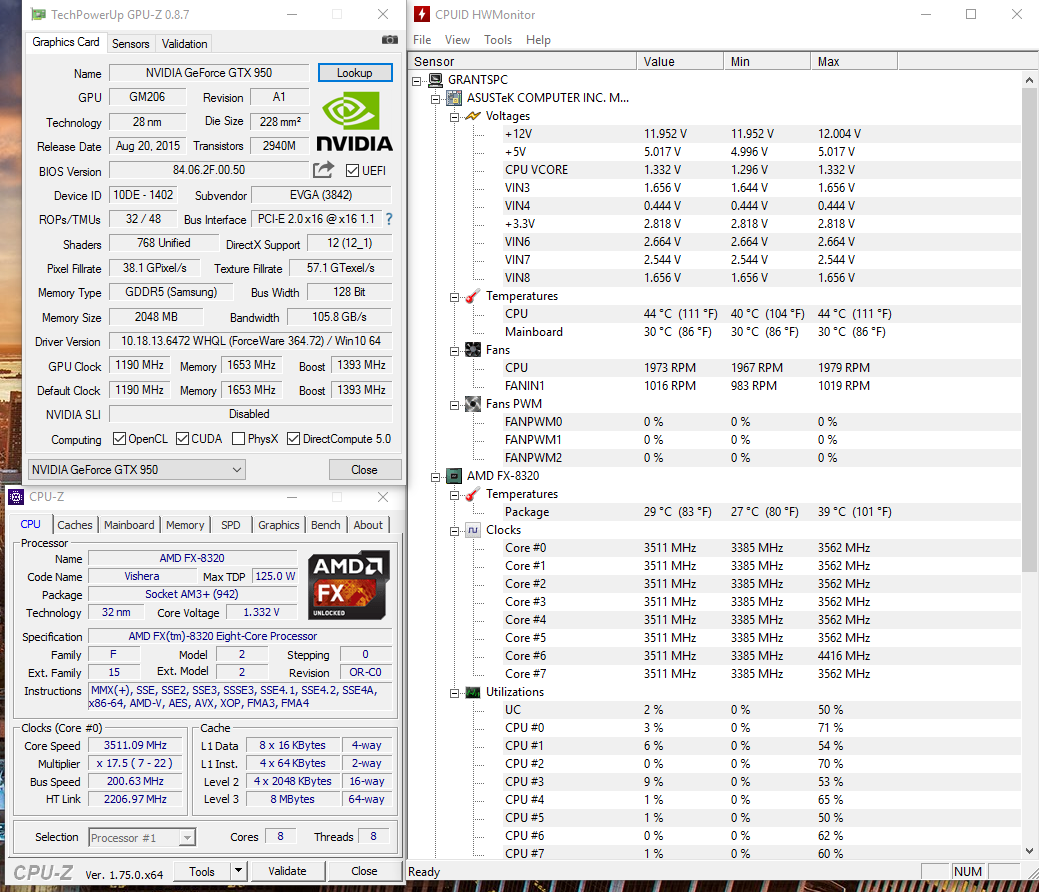The image size is (1039, 892).
Task: Click the Fans icon in HWMonitor tree
Action: pyautogui.click(x=472, y=350)
